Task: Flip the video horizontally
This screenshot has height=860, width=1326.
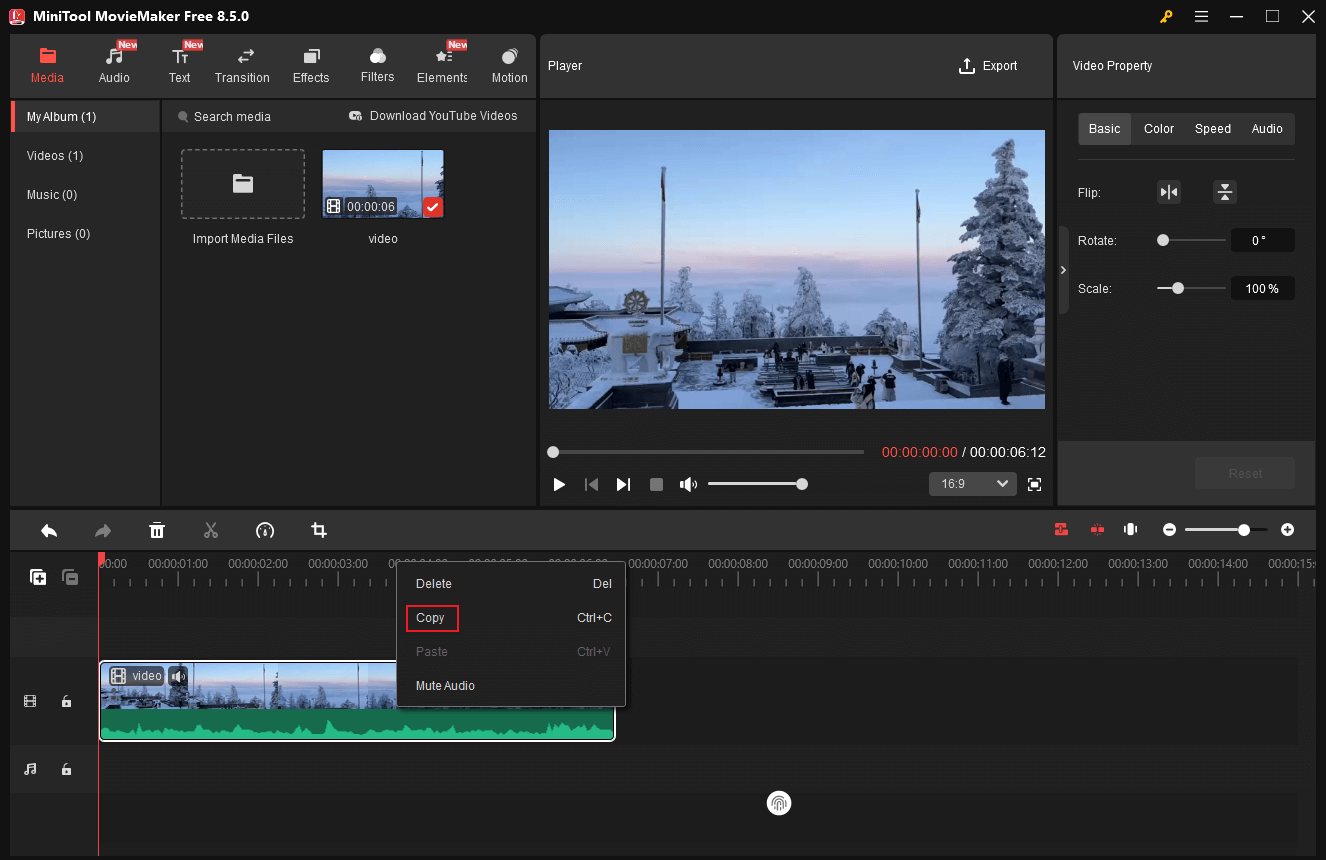Action: click(1168, 192)
